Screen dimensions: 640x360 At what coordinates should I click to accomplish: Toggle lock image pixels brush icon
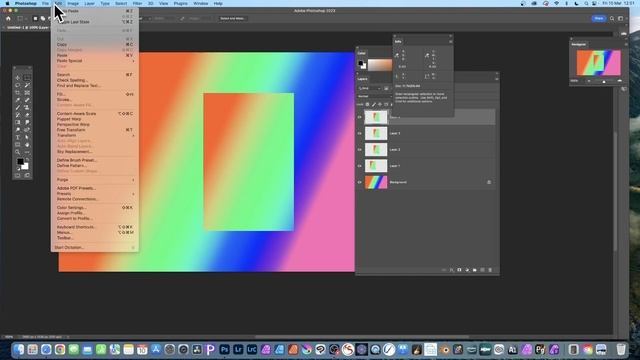373,104
